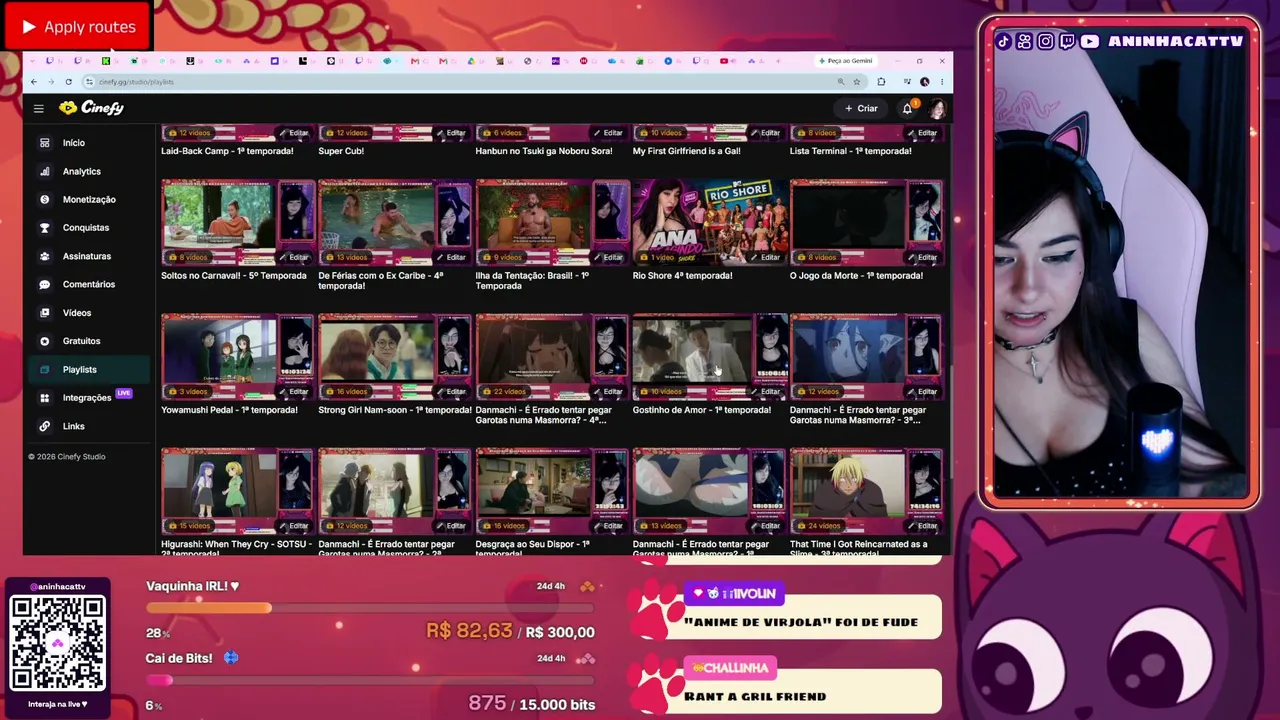This screenshot has height=720, width=1280.
Task: Open the Yowamushi Pedal thumbnail
Action: tap(237, 357)
